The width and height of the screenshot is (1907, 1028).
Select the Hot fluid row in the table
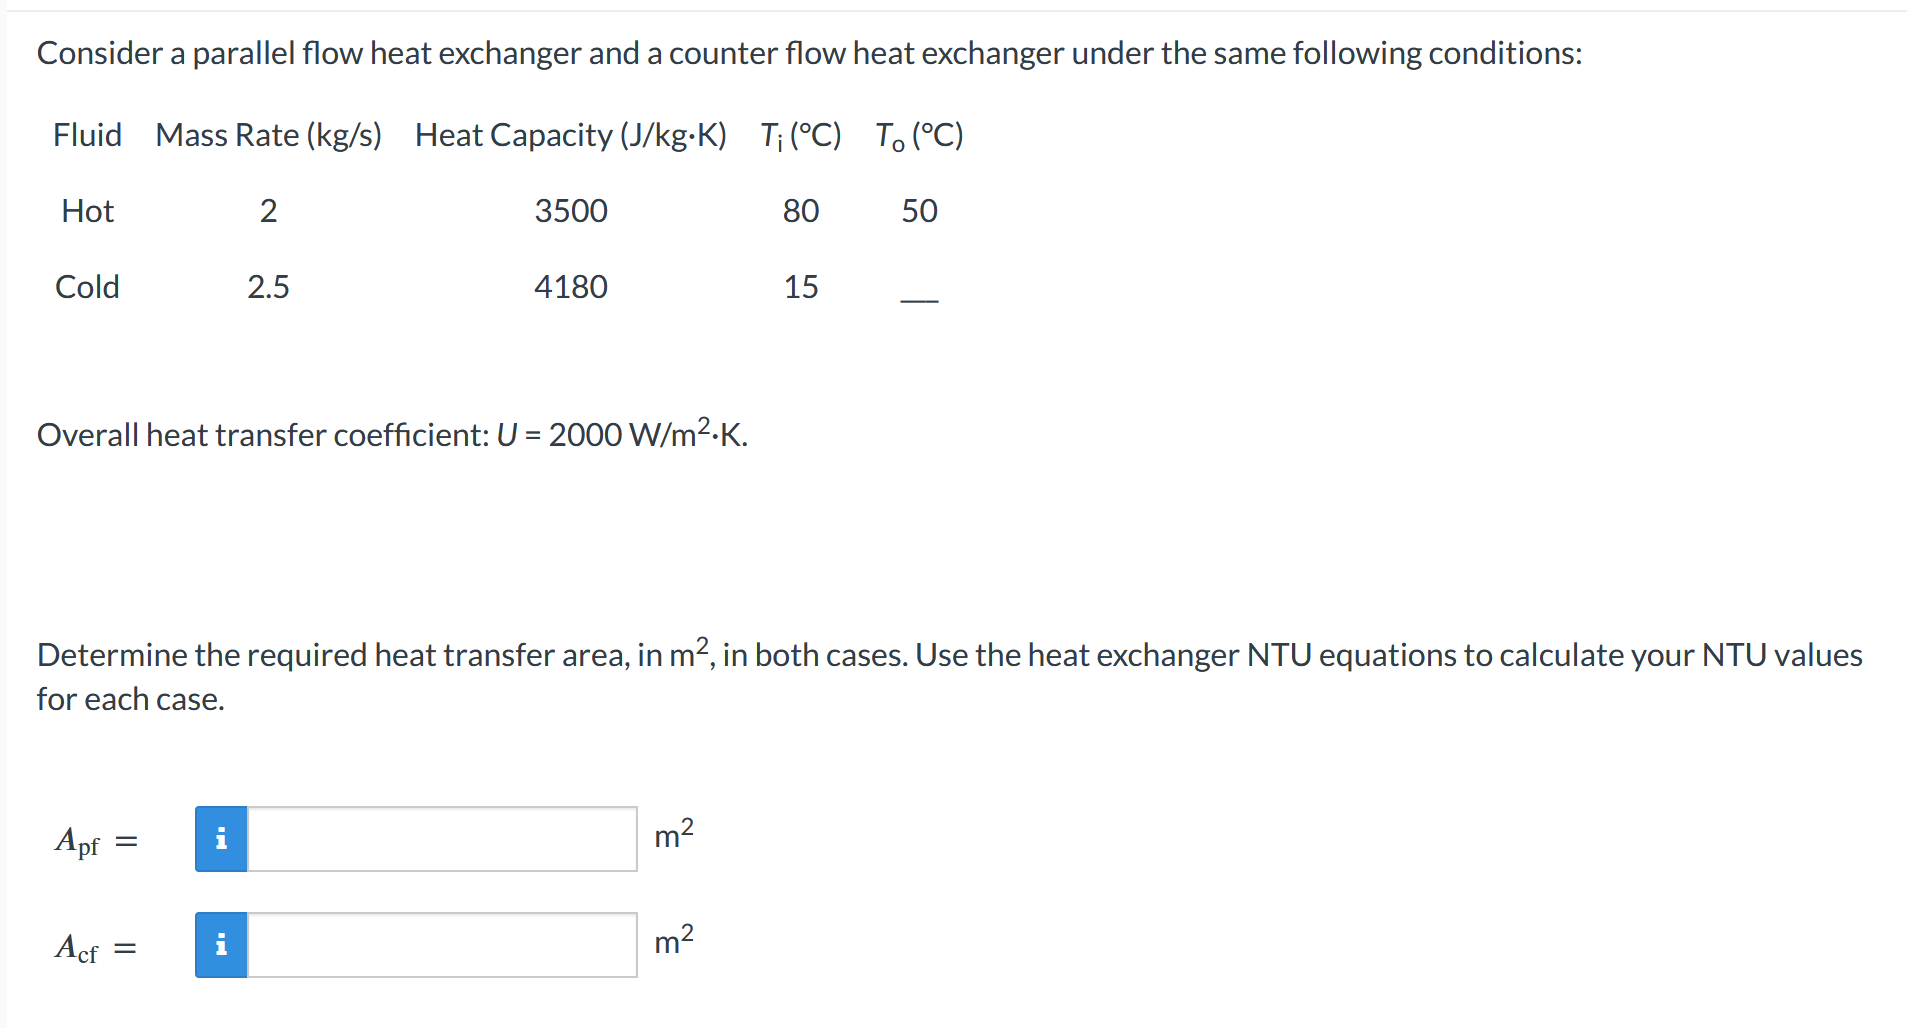[88, 210]
